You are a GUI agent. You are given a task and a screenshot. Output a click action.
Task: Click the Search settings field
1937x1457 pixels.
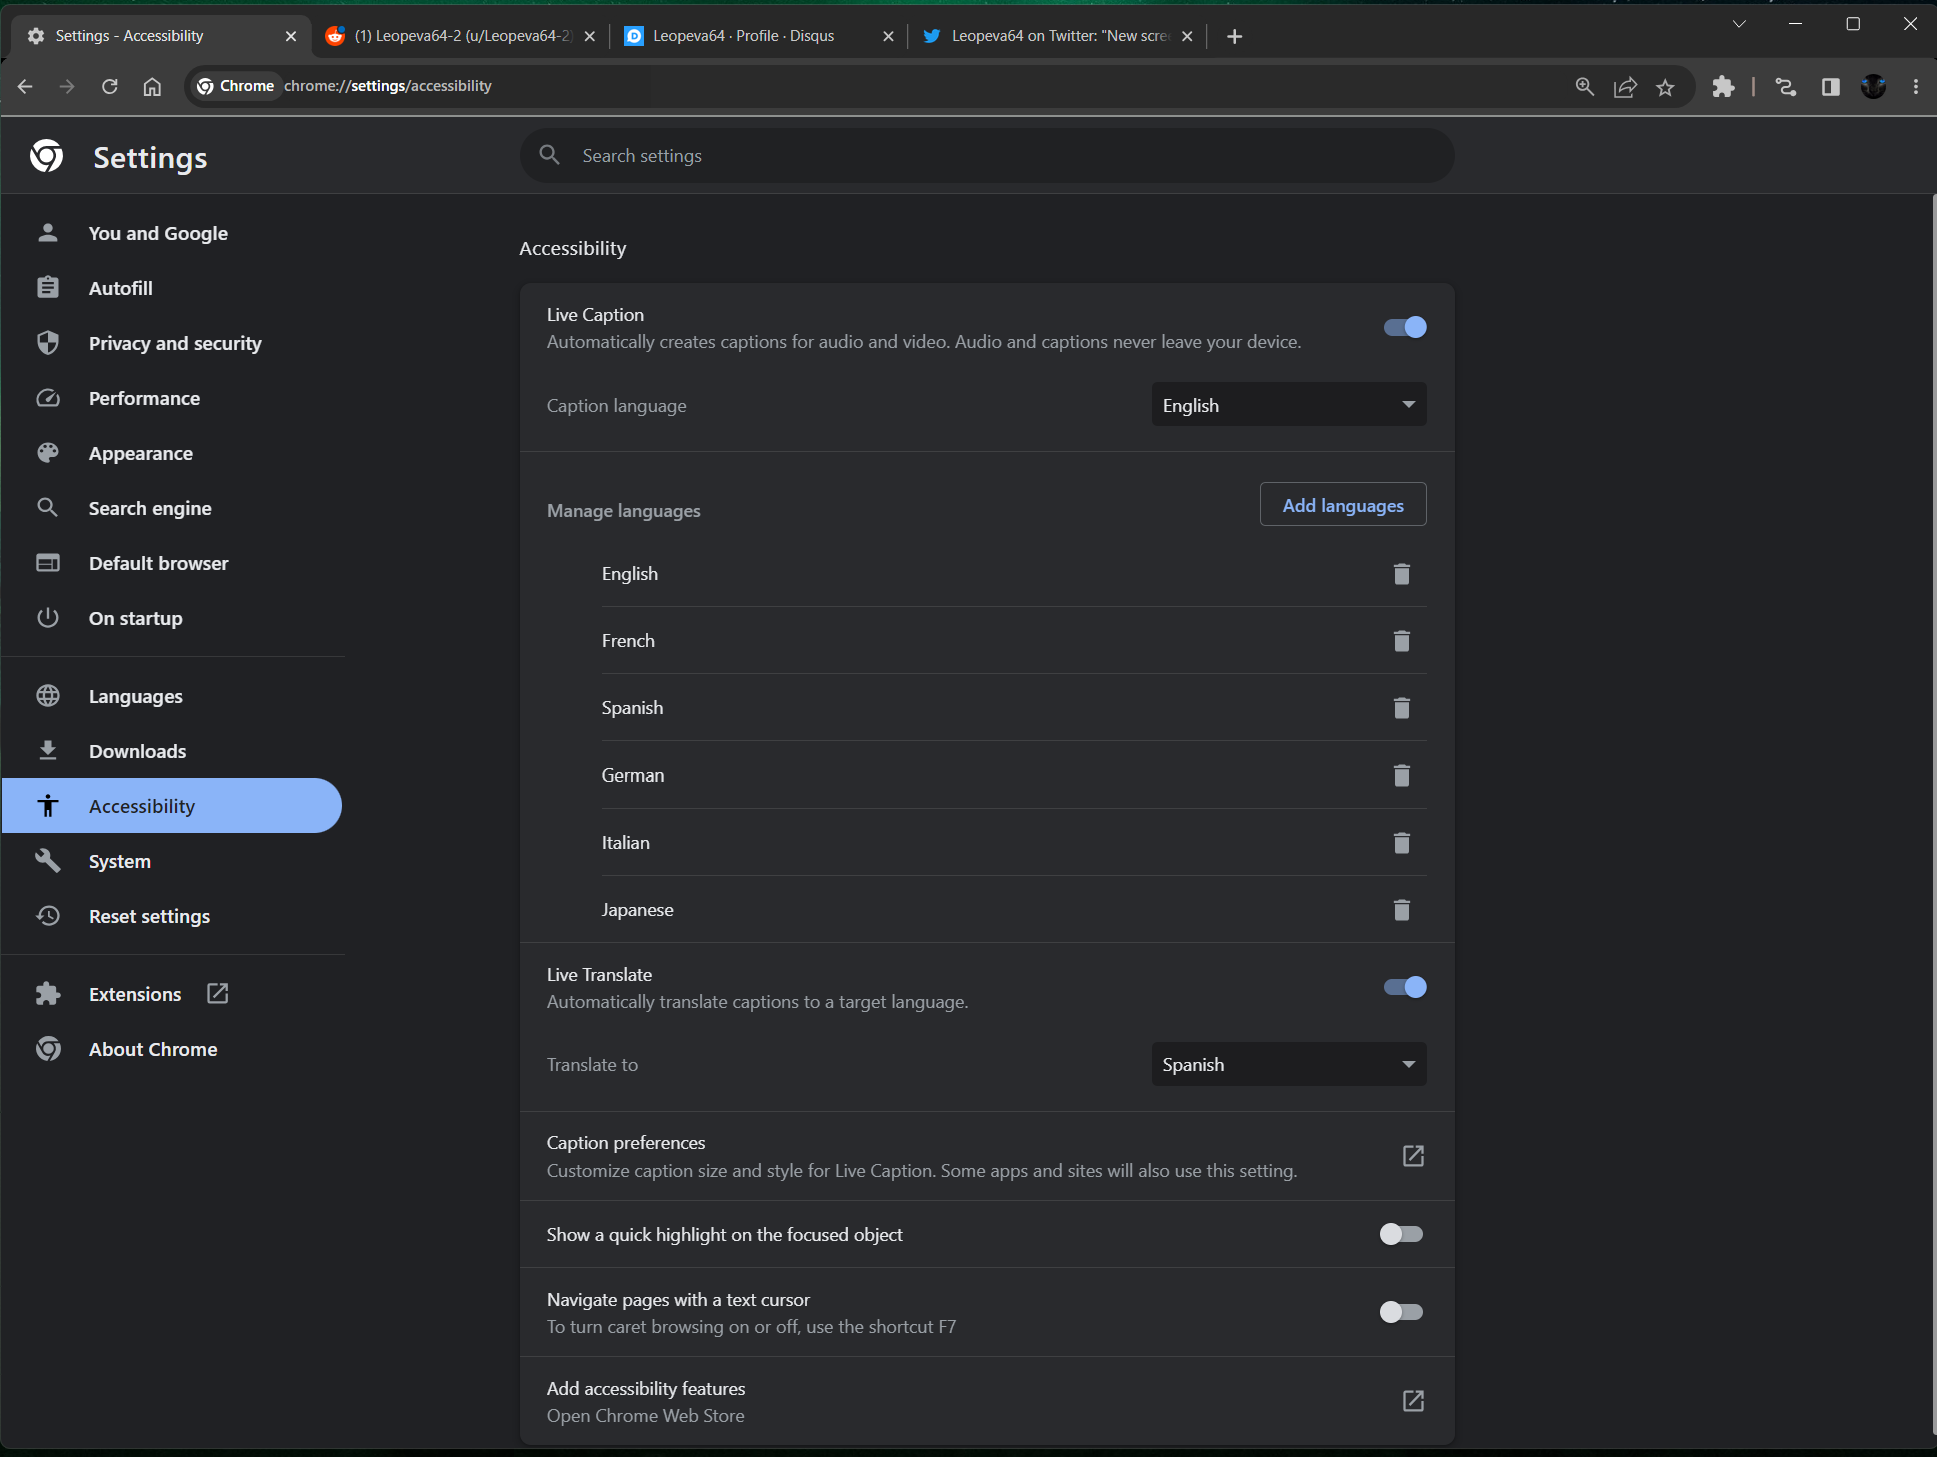pyautogui.click(x=985, y=155)
